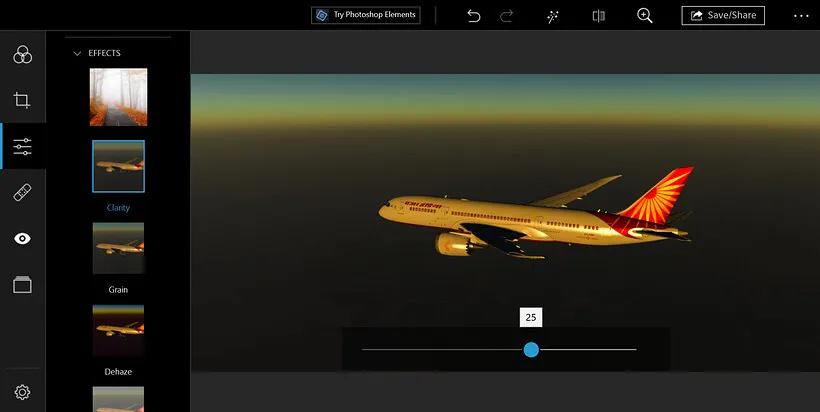The image size is (820, 412).
Task: Click the zoom magnifier icon
Action: (x=645, y=15)
